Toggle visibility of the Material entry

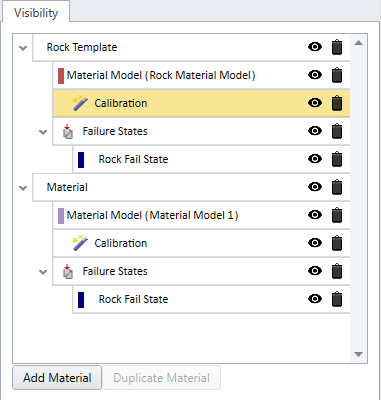315,187
